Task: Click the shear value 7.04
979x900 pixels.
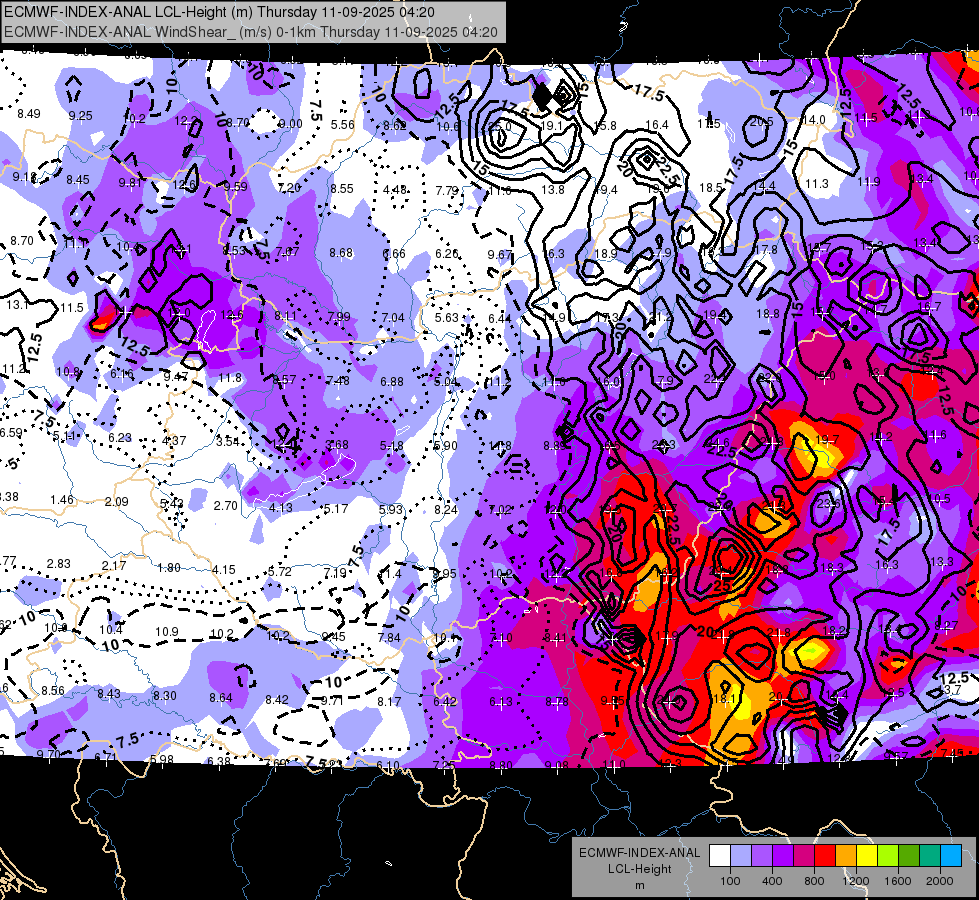Action: click(x=393, y=318)
